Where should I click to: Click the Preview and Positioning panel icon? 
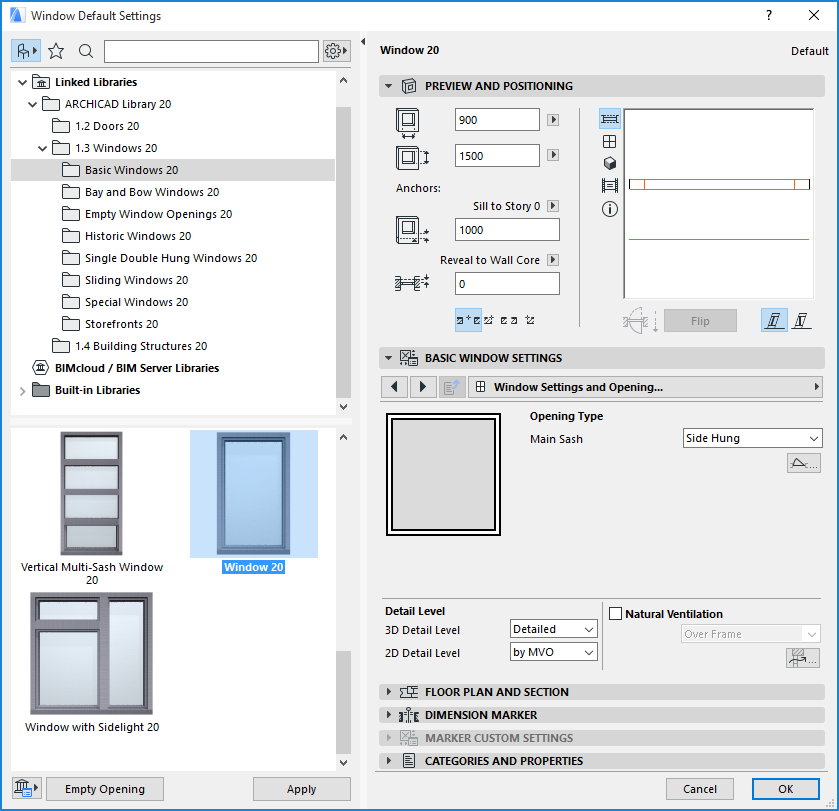pyautogui.click(x=410, y=86)
